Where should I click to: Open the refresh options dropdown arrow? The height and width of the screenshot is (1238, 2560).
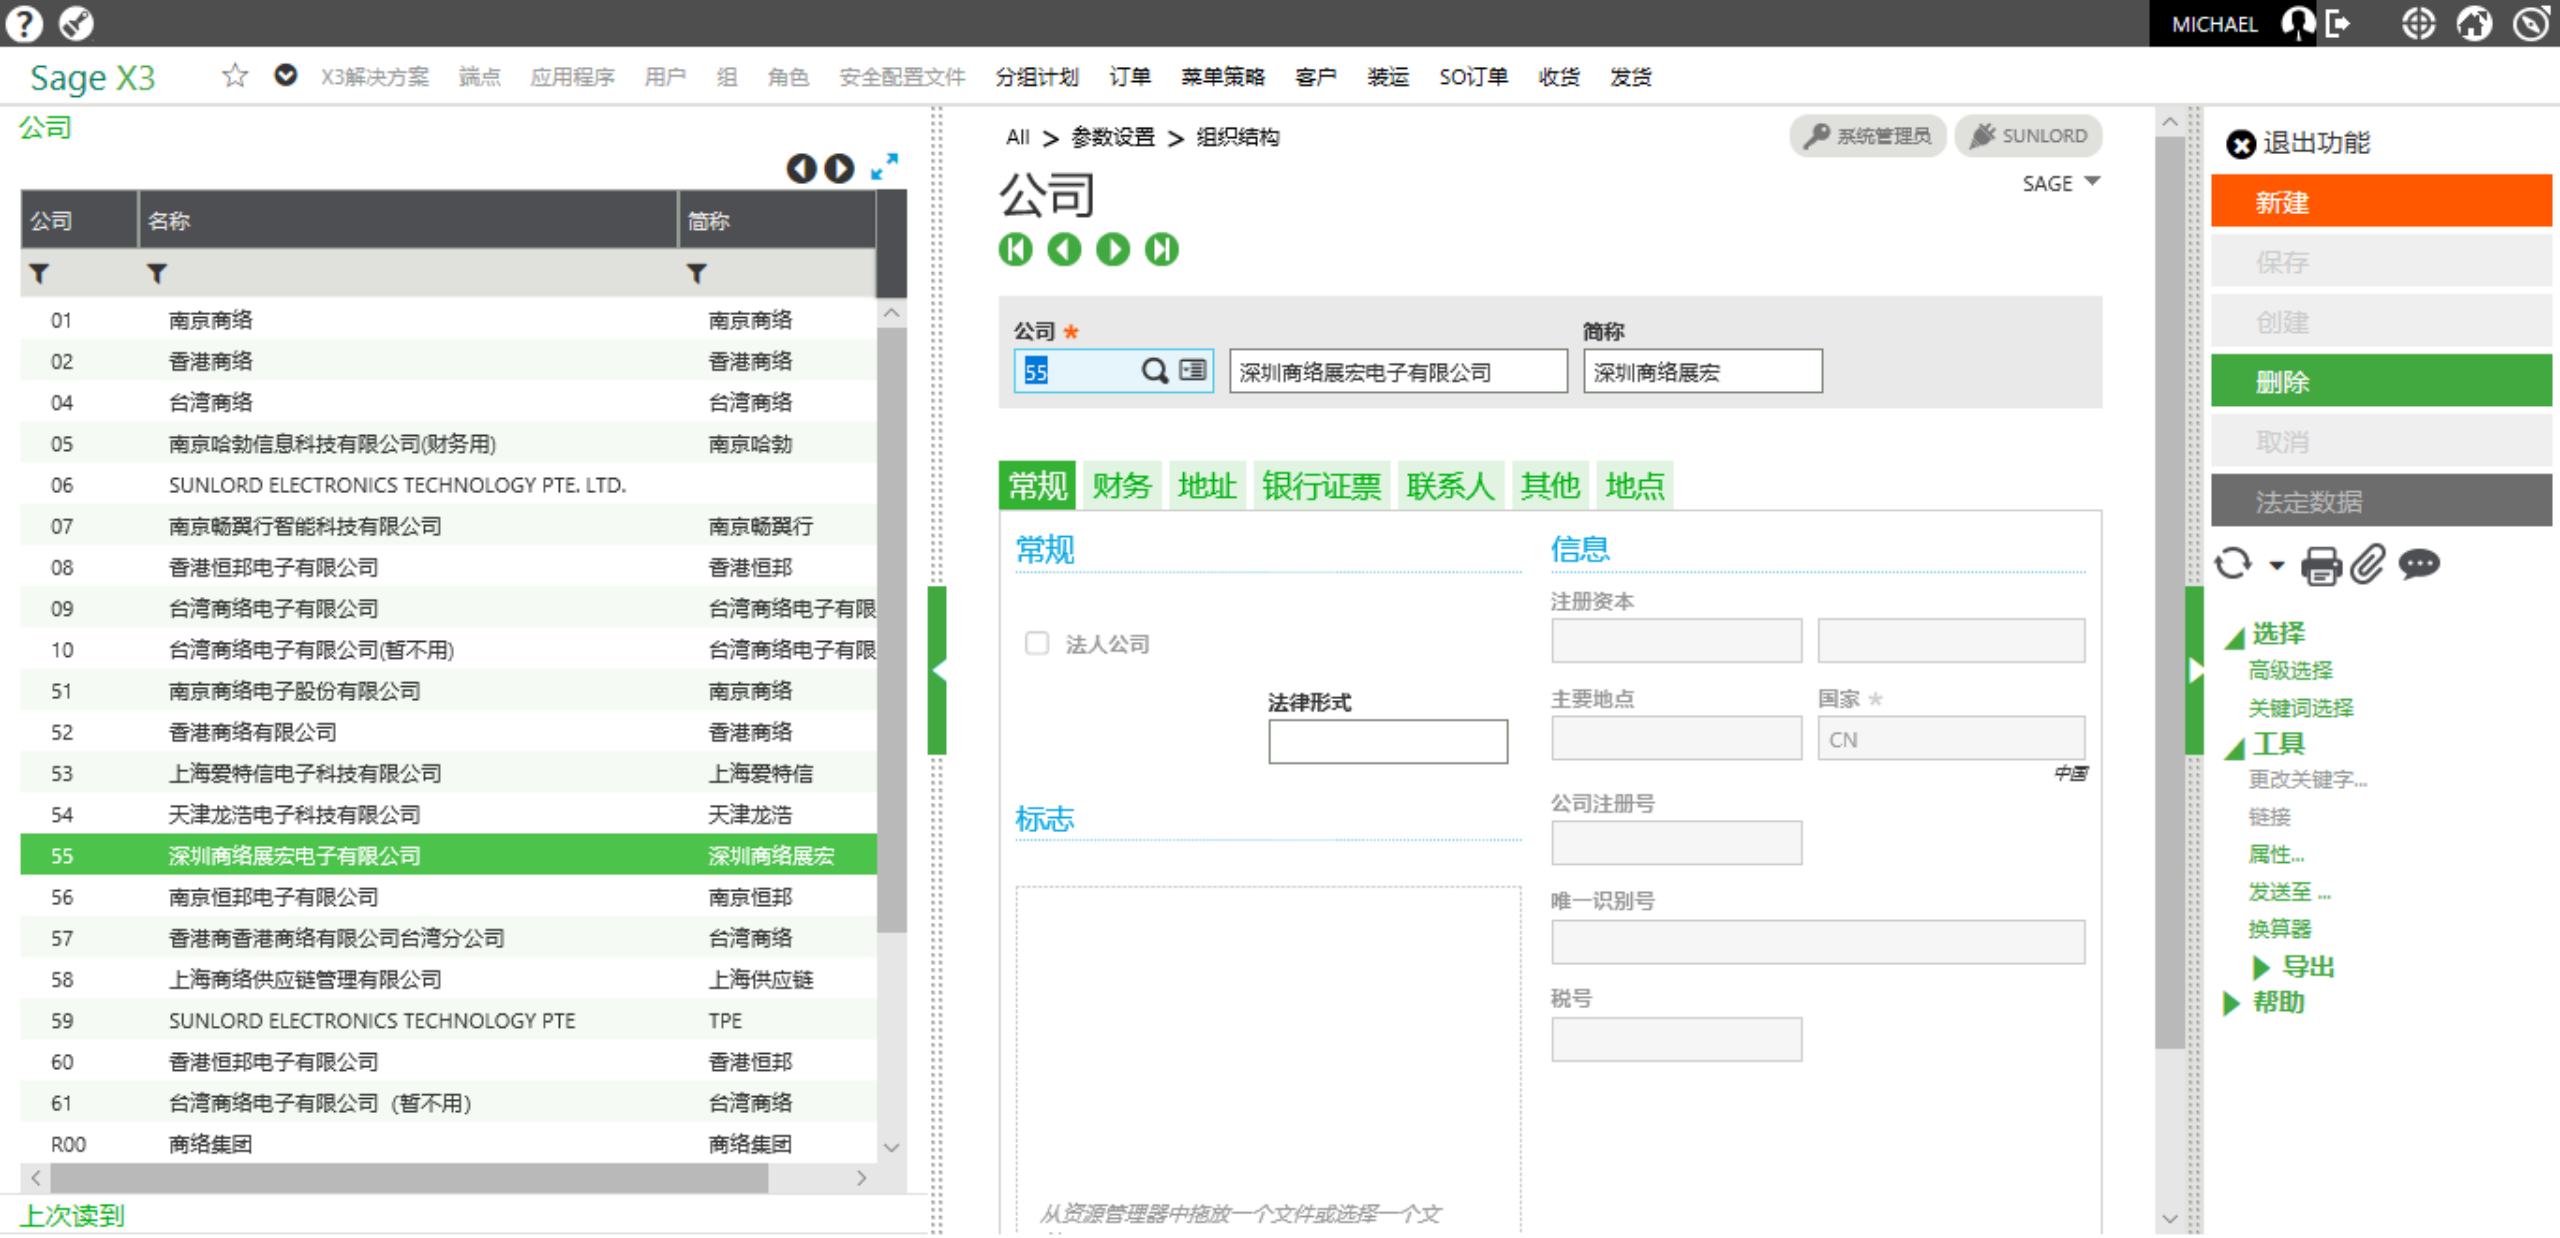pyautogui.click(x=2277, y=565)
